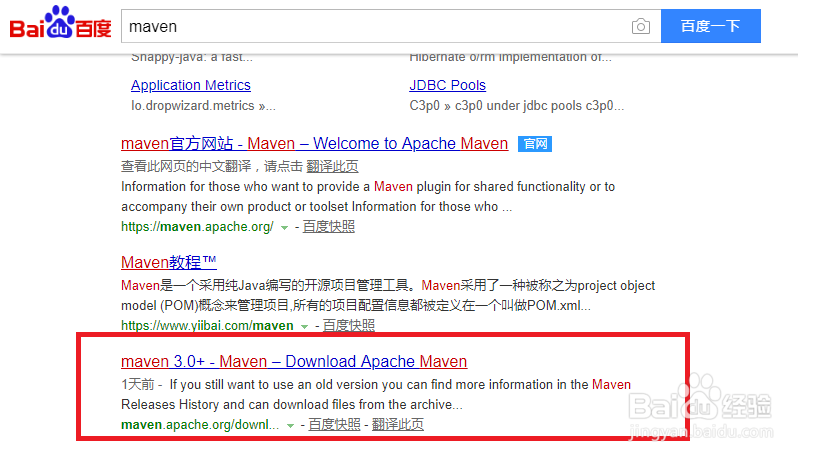Expand dropdown arrow next to maven.apache.org/downl...
This screenshot has width=819, height=460.
tap(290, 426)
